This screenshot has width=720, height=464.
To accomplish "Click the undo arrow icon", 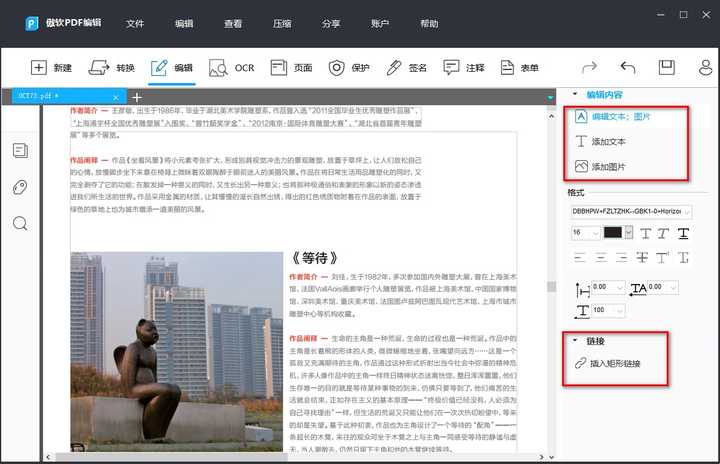I will pos(628,68).
